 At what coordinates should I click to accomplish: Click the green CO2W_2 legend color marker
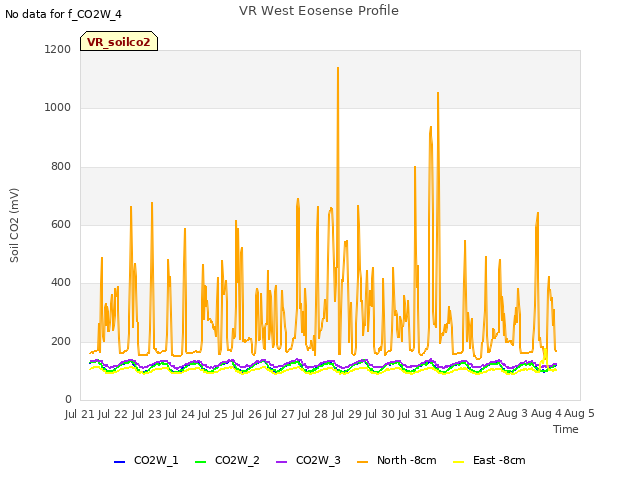pos(200,462)
